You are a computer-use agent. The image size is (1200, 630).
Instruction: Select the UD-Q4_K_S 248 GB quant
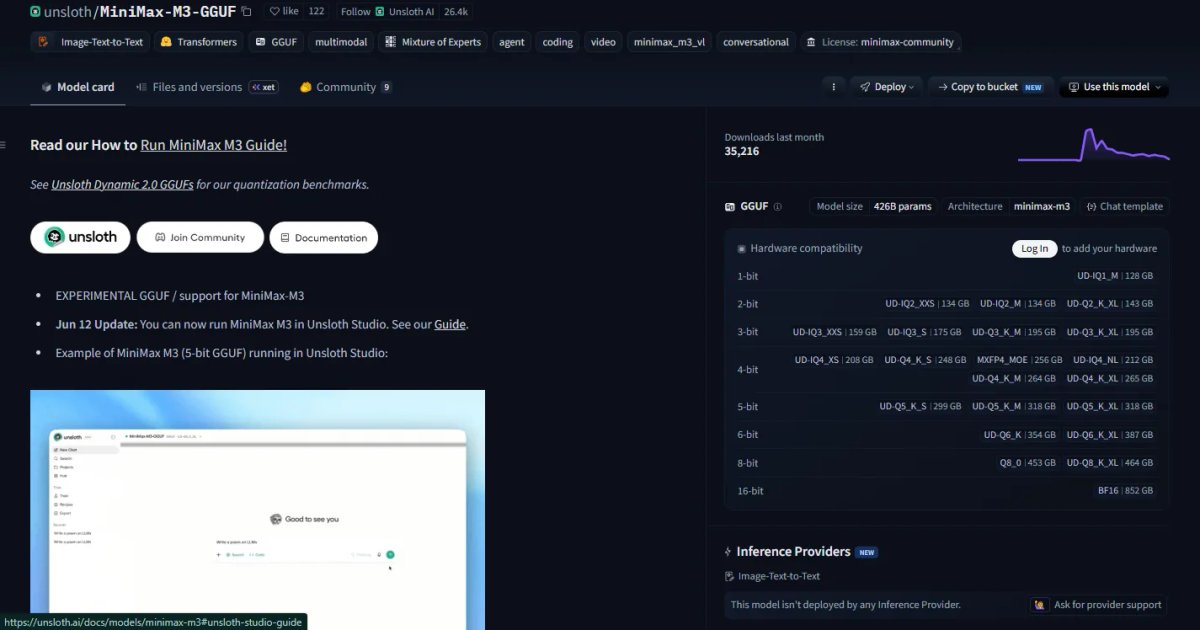(x=925, y=359)
